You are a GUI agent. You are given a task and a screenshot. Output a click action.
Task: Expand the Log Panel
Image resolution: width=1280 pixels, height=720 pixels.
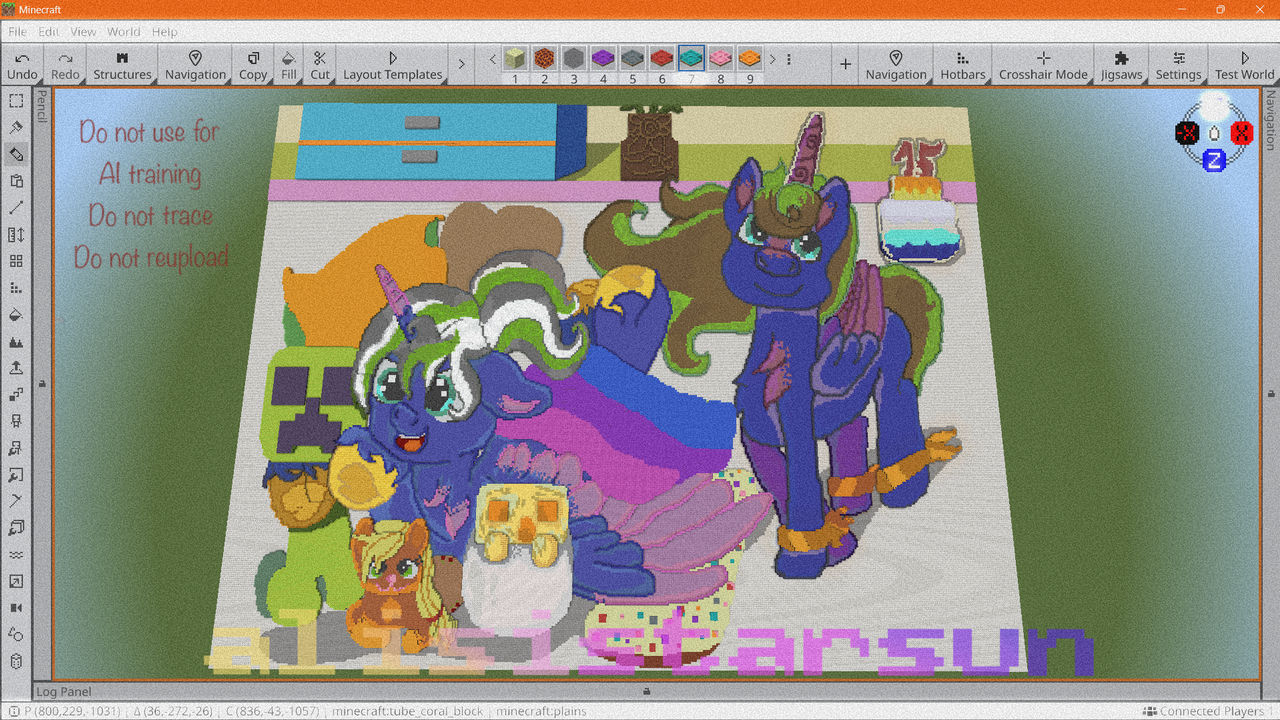[63, 691]
